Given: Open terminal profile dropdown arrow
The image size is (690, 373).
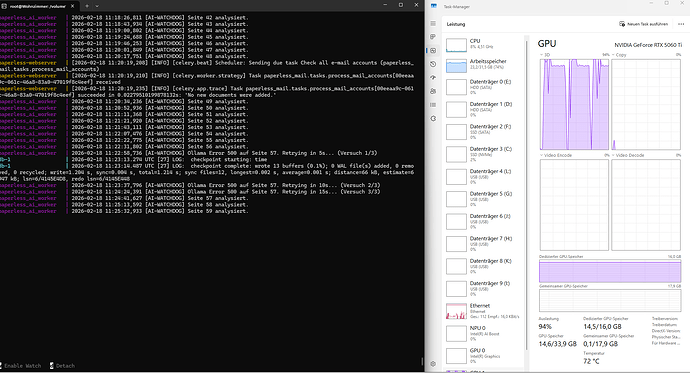Looking at the screenshot, I should click(97, 6).
